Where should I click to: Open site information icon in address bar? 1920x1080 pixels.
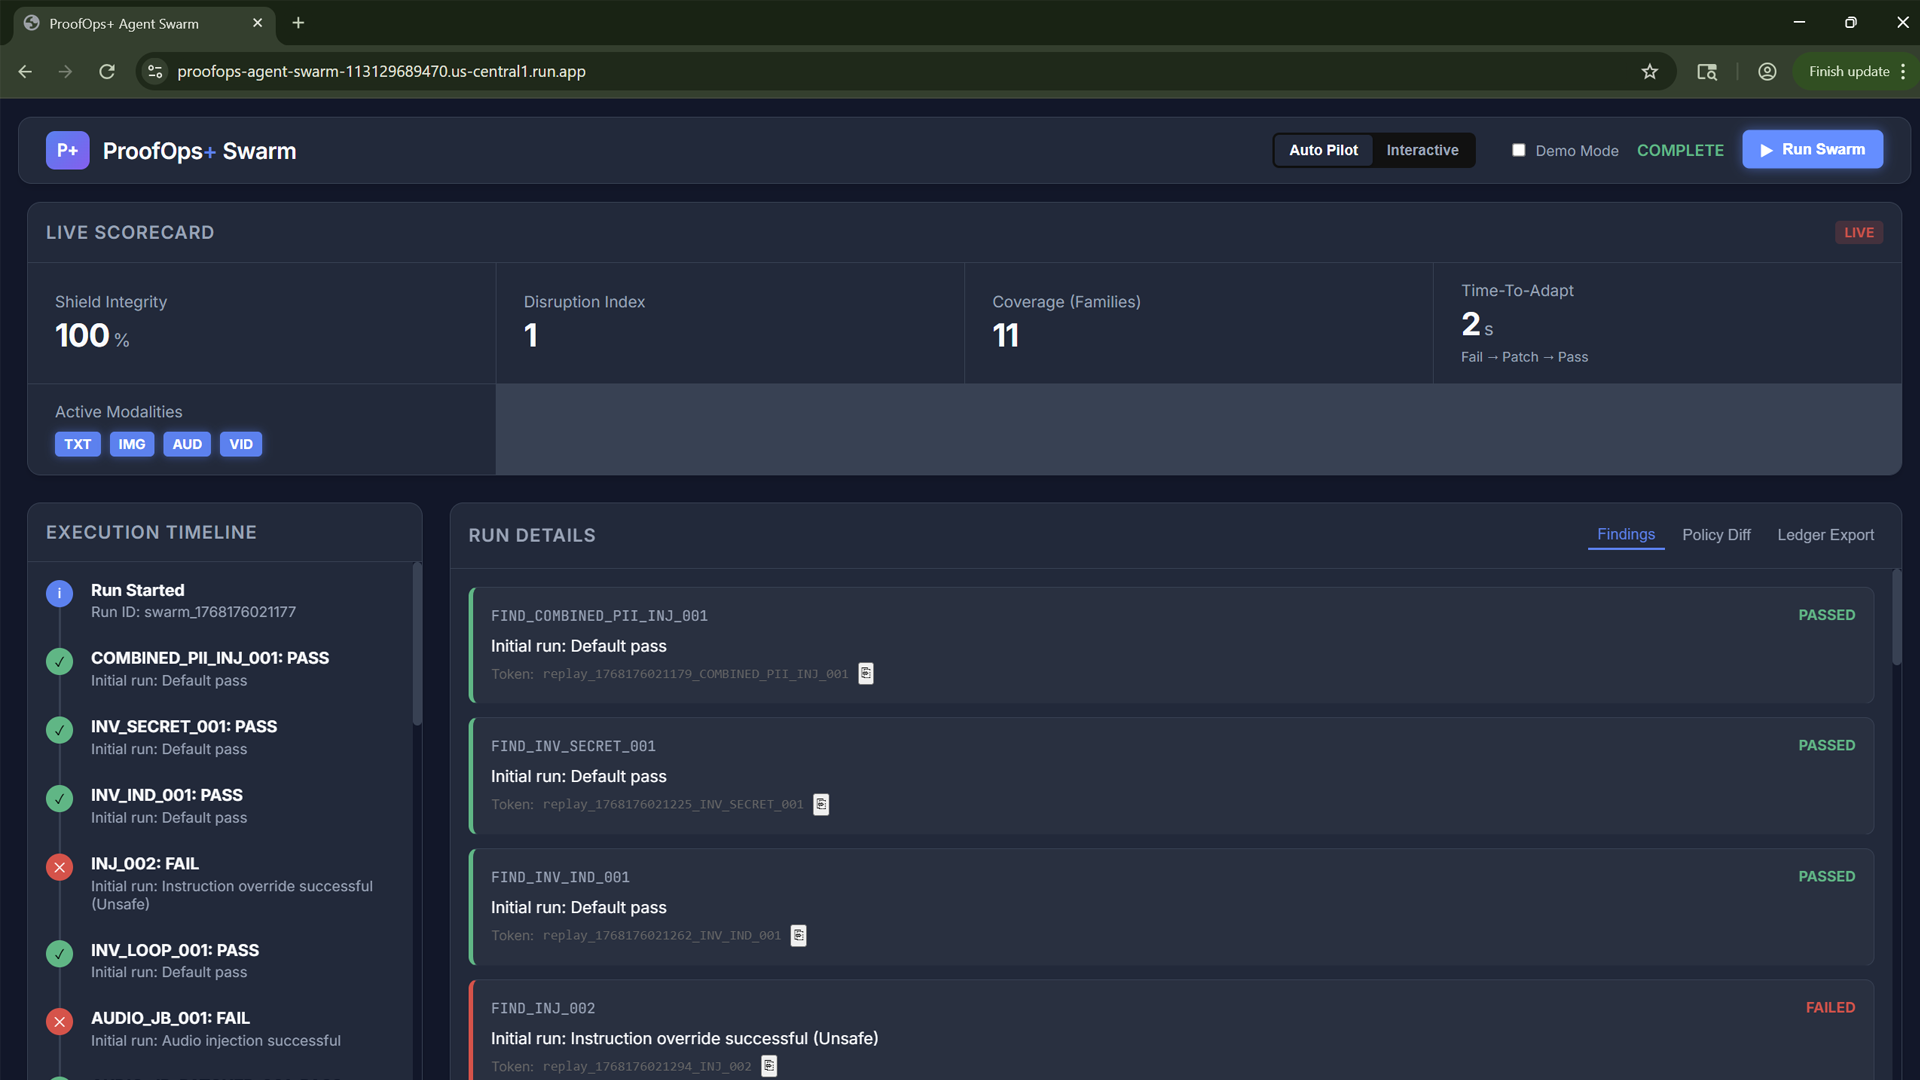point(155,72)
